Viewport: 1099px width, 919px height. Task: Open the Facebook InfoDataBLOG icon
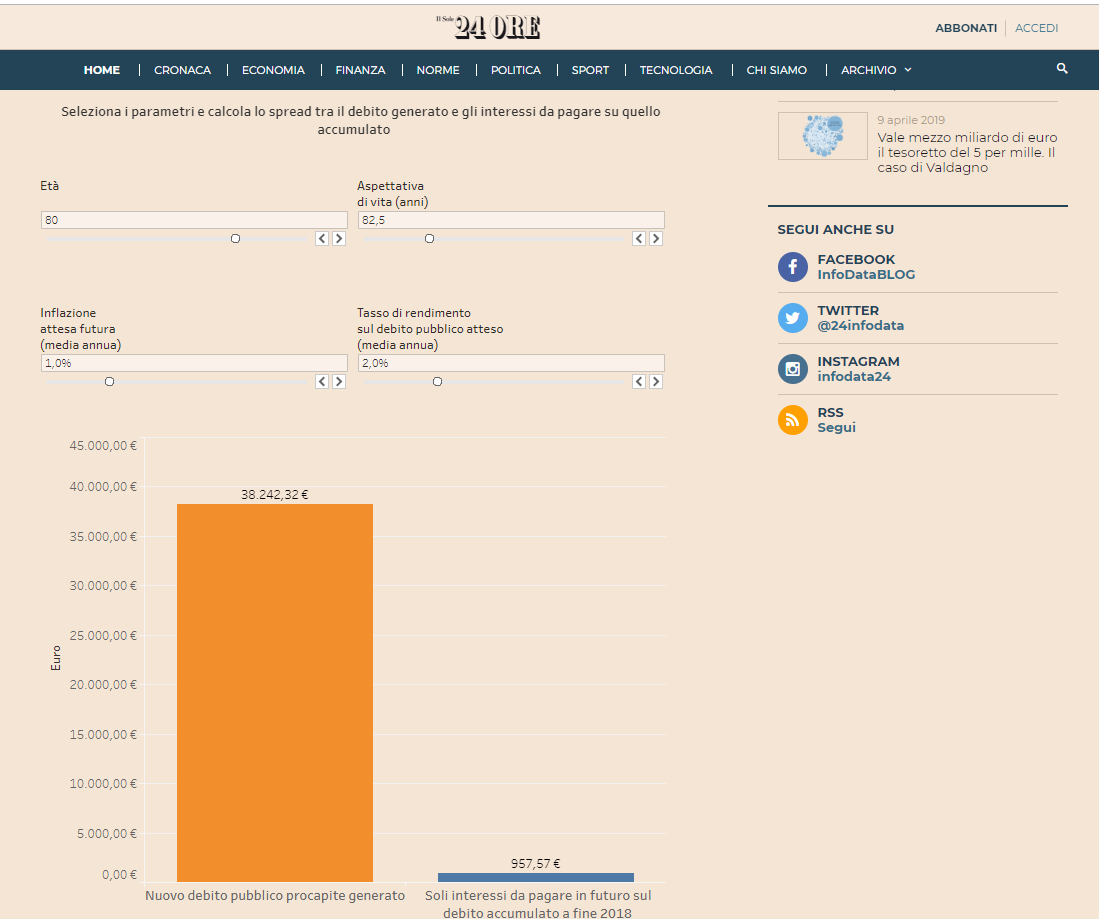click(x=793, y=267)
